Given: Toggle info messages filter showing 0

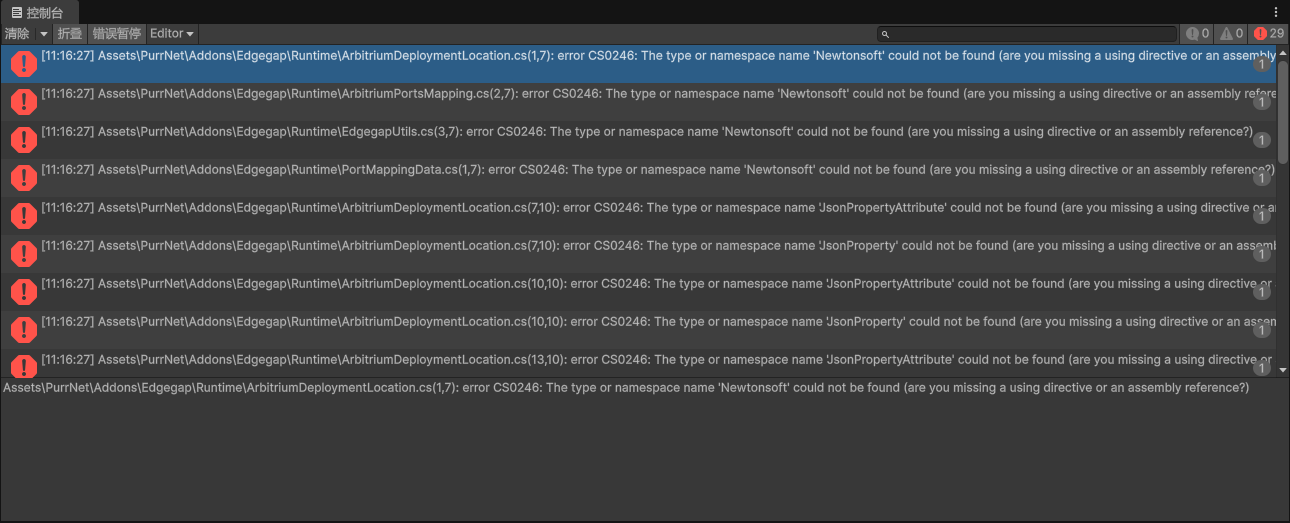Looking at the screenshot, I should pyautogui.click(x=1197, y=33).
